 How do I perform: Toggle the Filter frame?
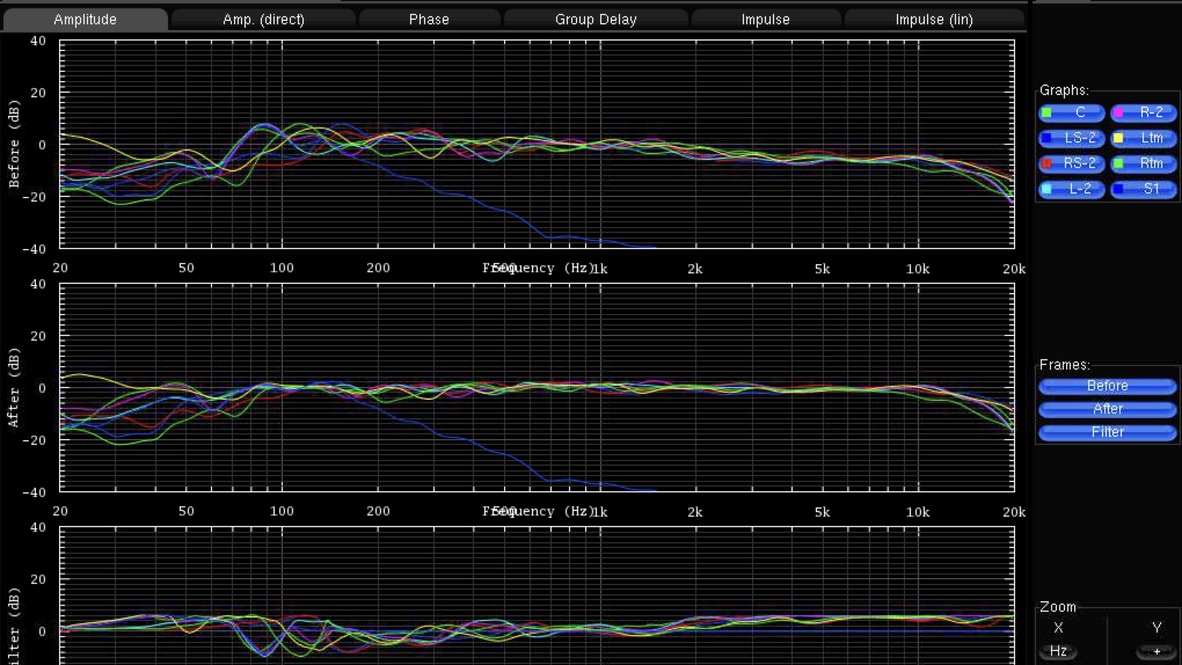pyautogui.click(x=1107, y=432)
